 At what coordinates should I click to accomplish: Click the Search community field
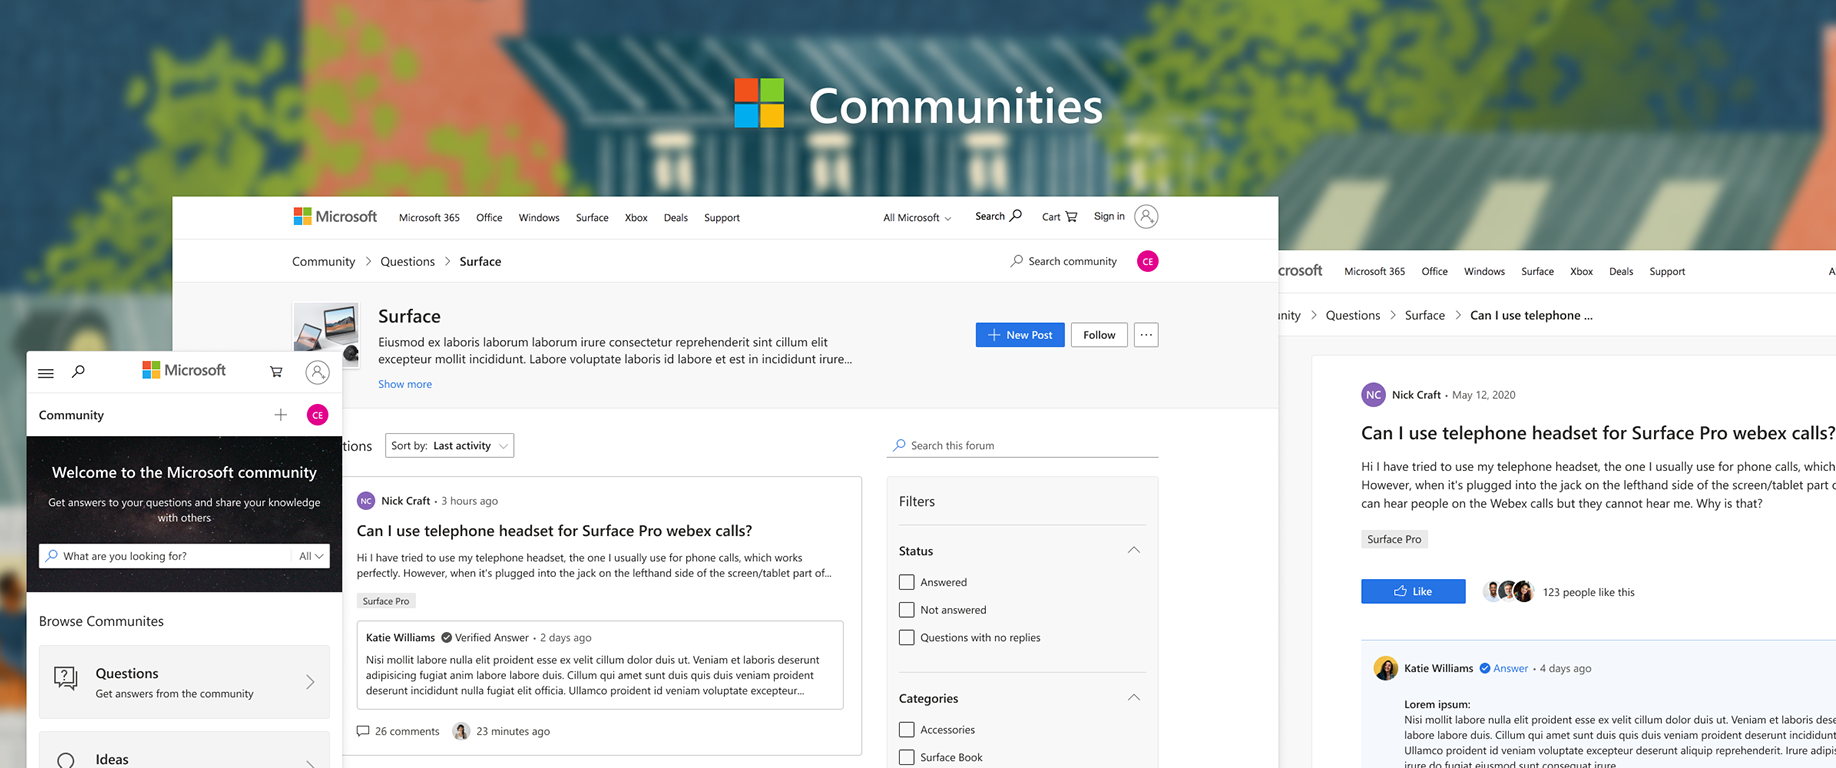click(1064, 261)
